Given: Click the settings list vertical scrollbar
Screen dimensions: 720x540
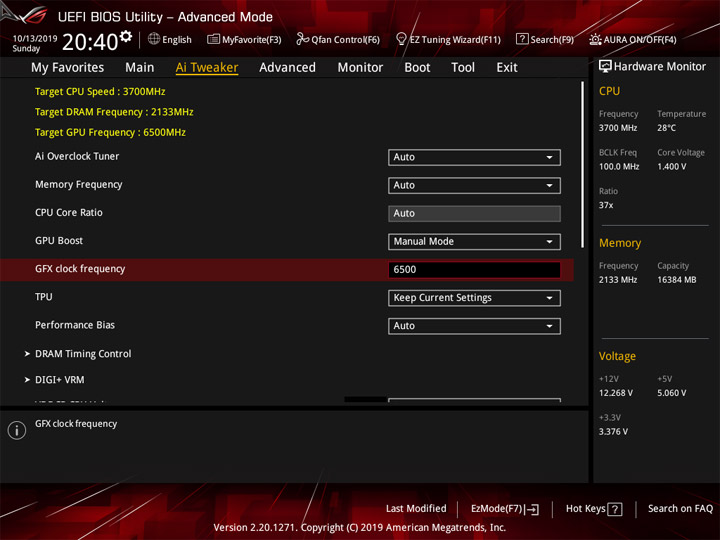Looking at the screenshot, I should pos(583,164).
